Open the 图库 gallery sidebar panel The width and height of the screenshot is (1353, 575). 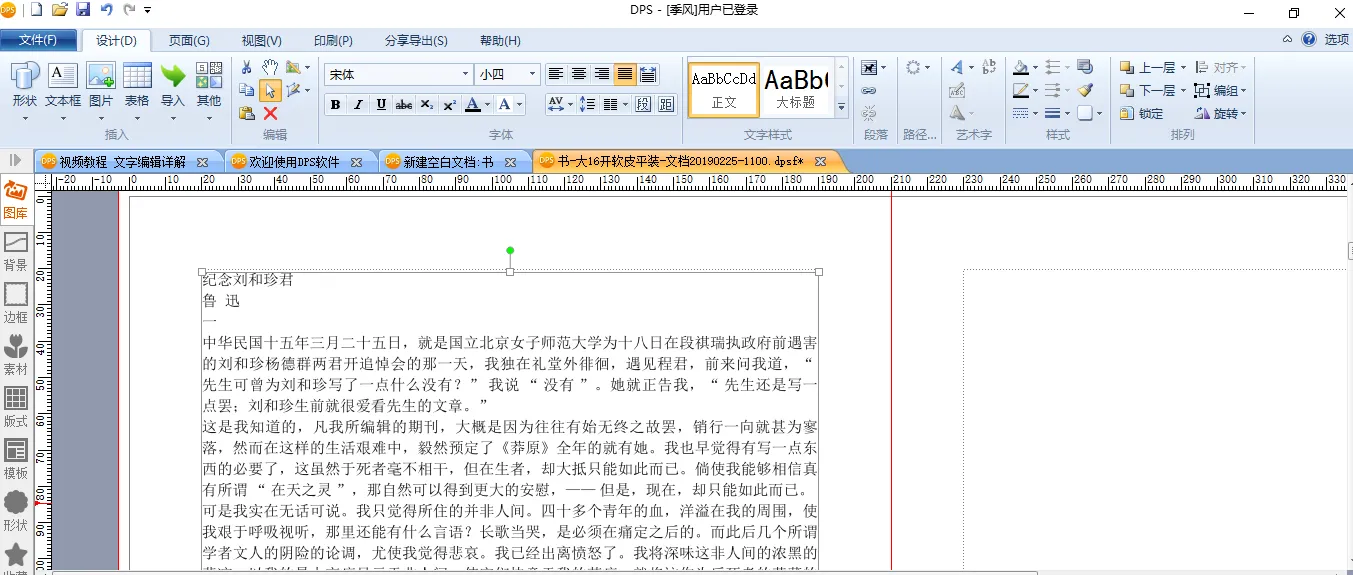click(16, 199)
